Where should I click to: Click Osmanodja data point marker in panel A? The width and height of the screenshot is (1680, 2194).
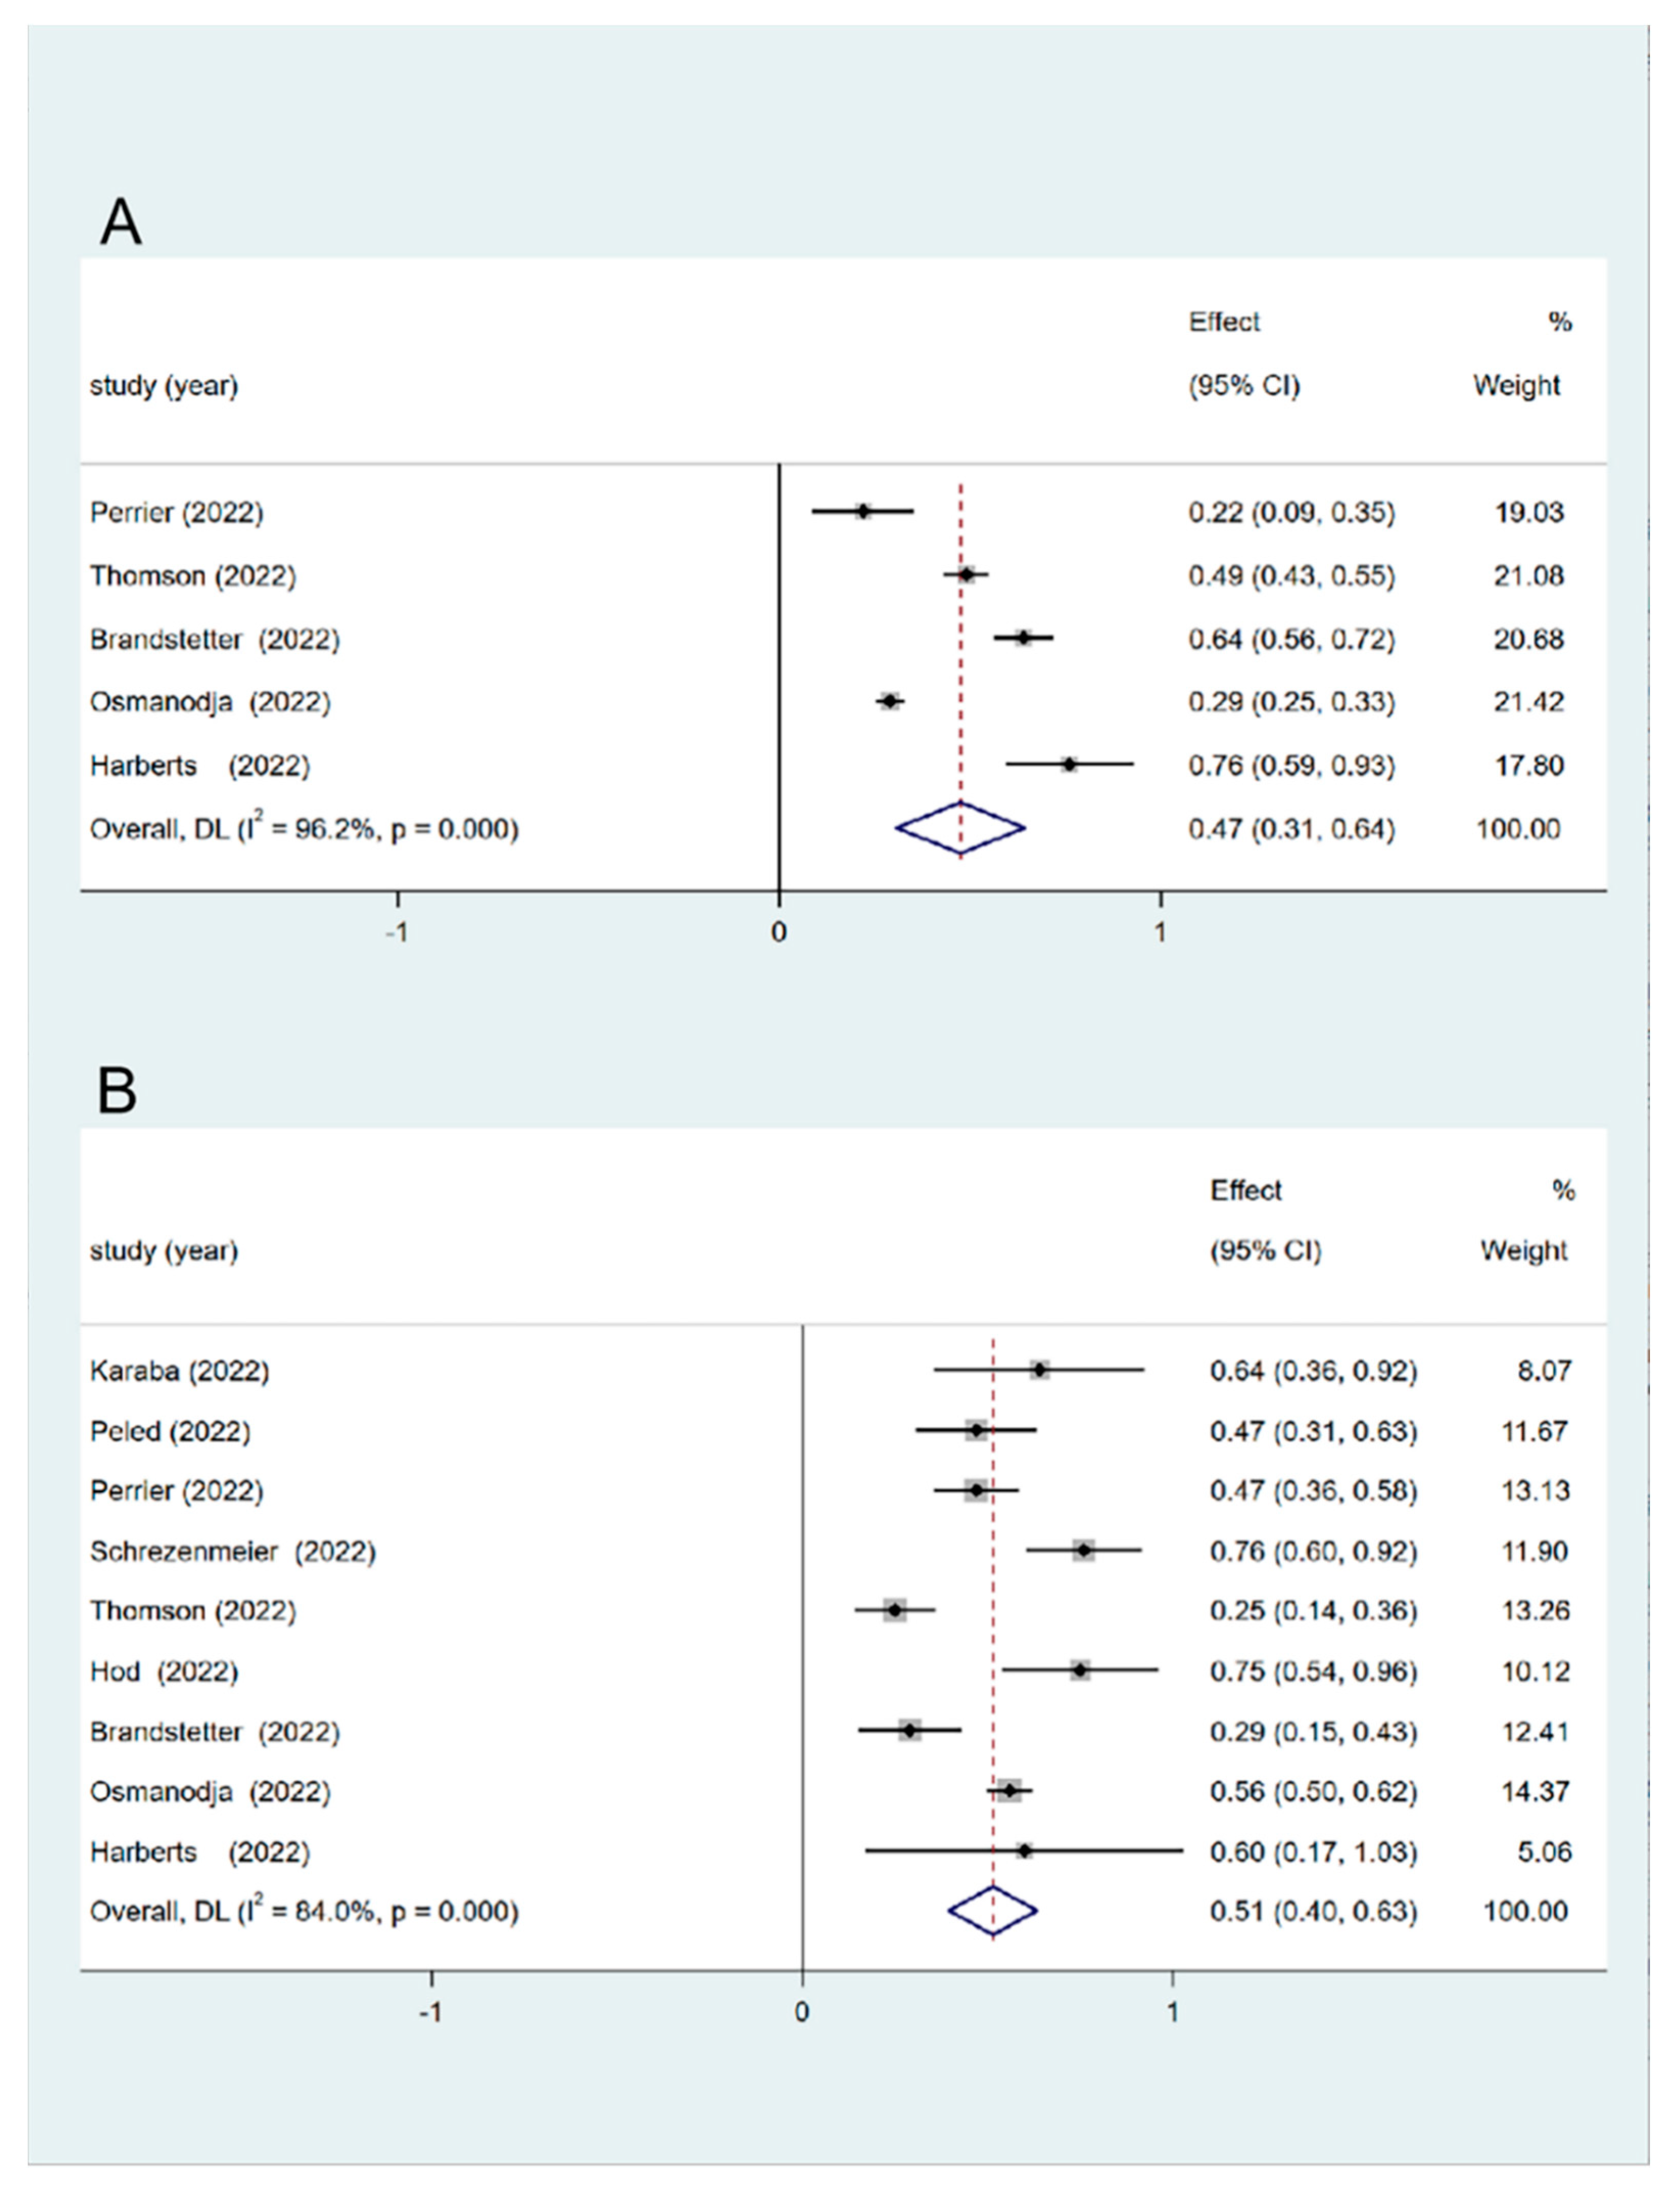(x=890, y=702)
